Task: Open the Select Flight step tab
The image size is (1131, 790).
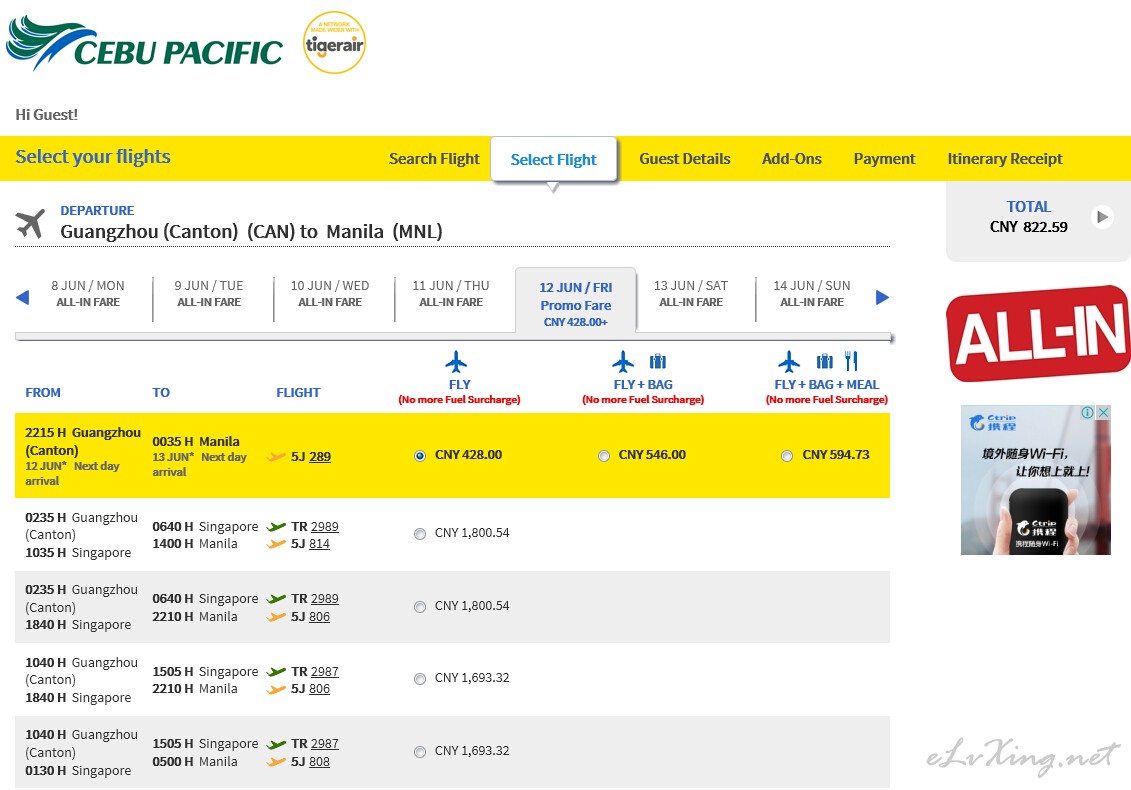Action: (553, 159)
